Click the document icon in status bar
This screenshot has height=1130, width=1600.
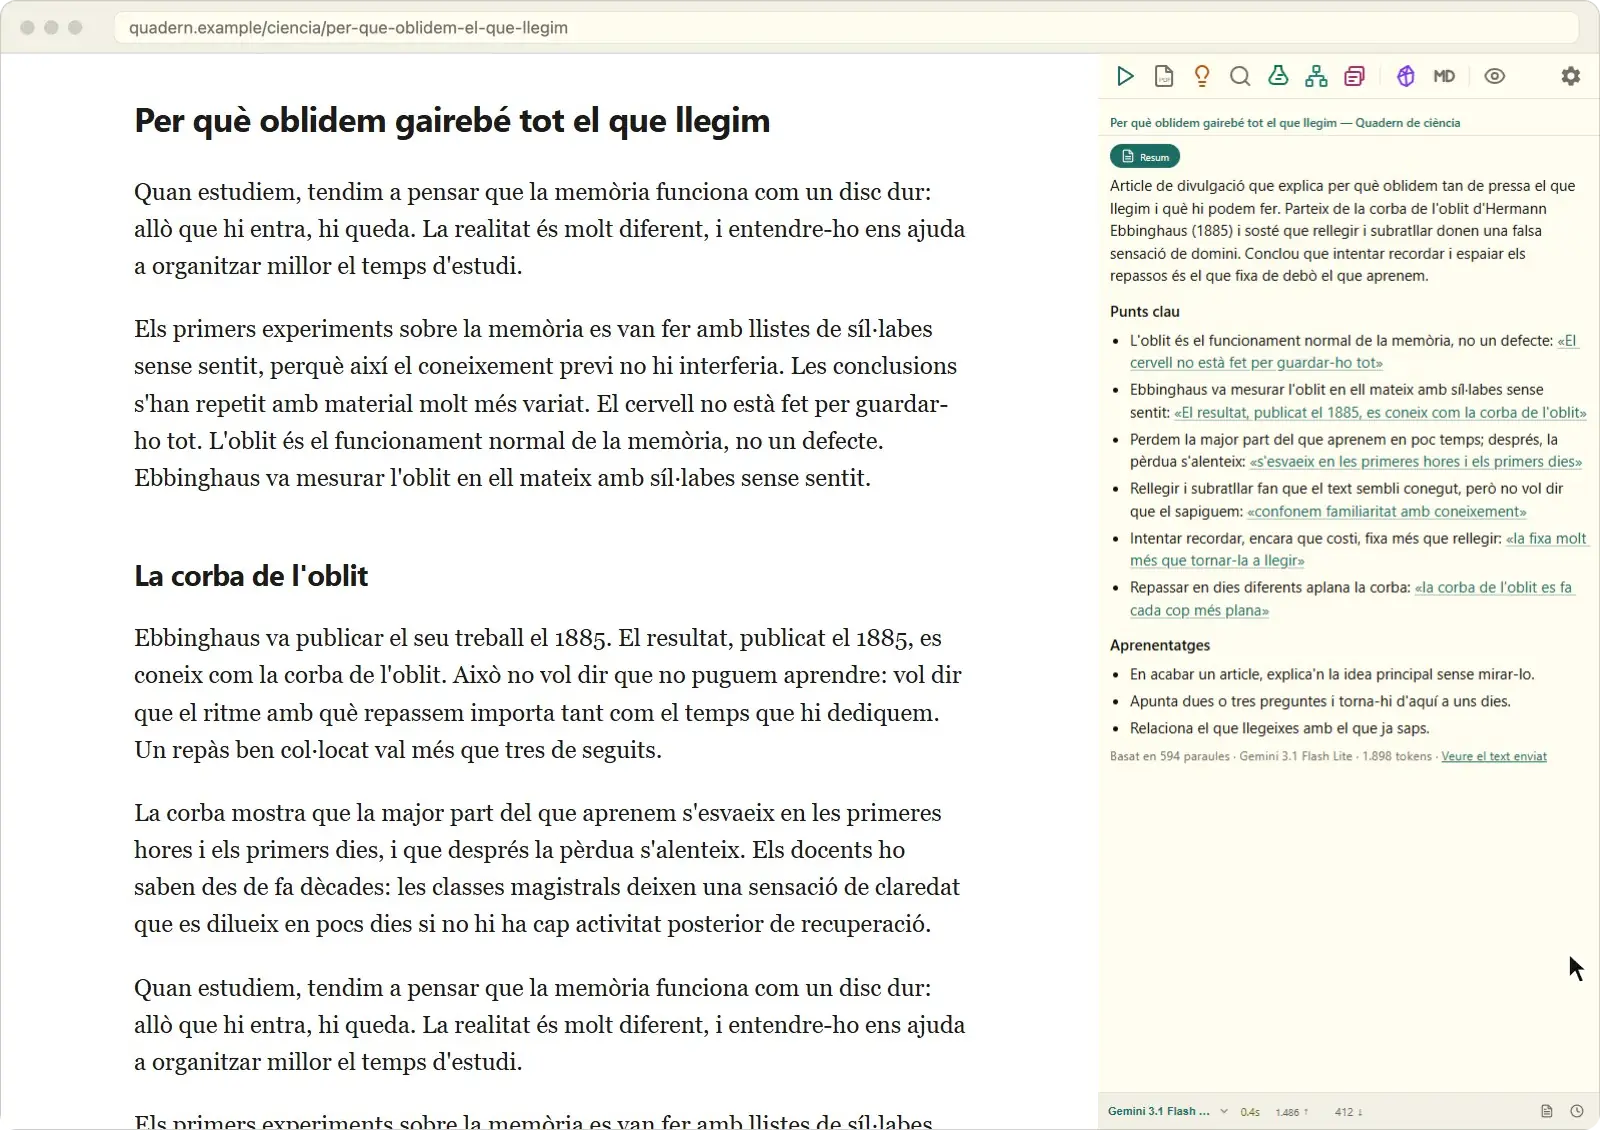click(1547, 1111)
